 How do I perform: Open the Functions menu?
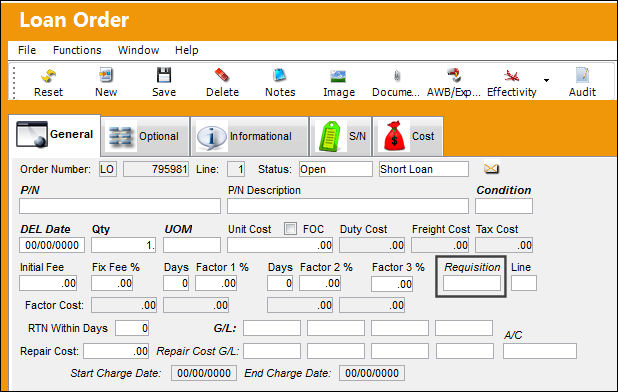77,50
